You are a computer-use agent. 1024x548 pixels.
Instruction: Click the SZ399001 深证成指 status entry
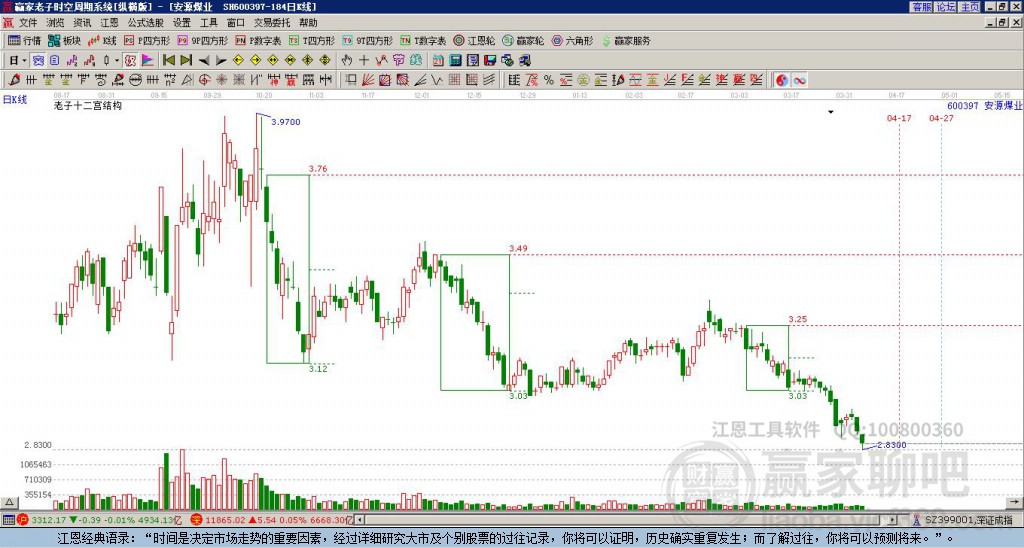point(968,520)
